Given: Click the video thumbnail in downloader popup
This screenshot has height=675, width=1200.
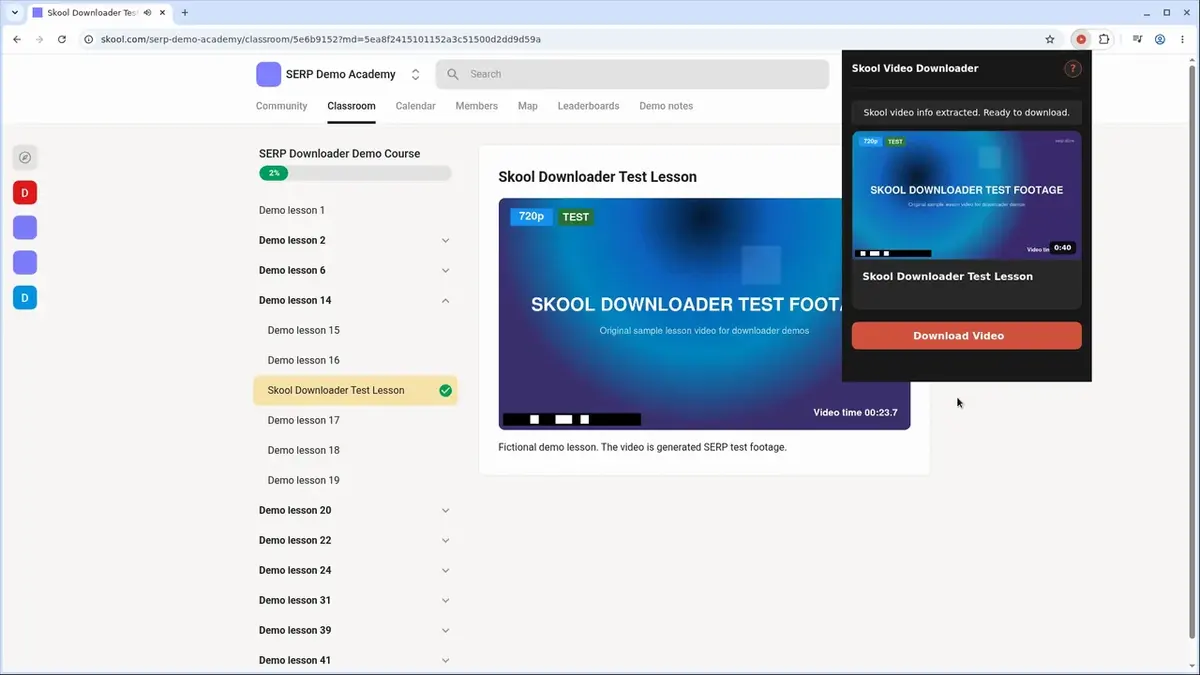Looking at the screenshot, I should point(966,196).
